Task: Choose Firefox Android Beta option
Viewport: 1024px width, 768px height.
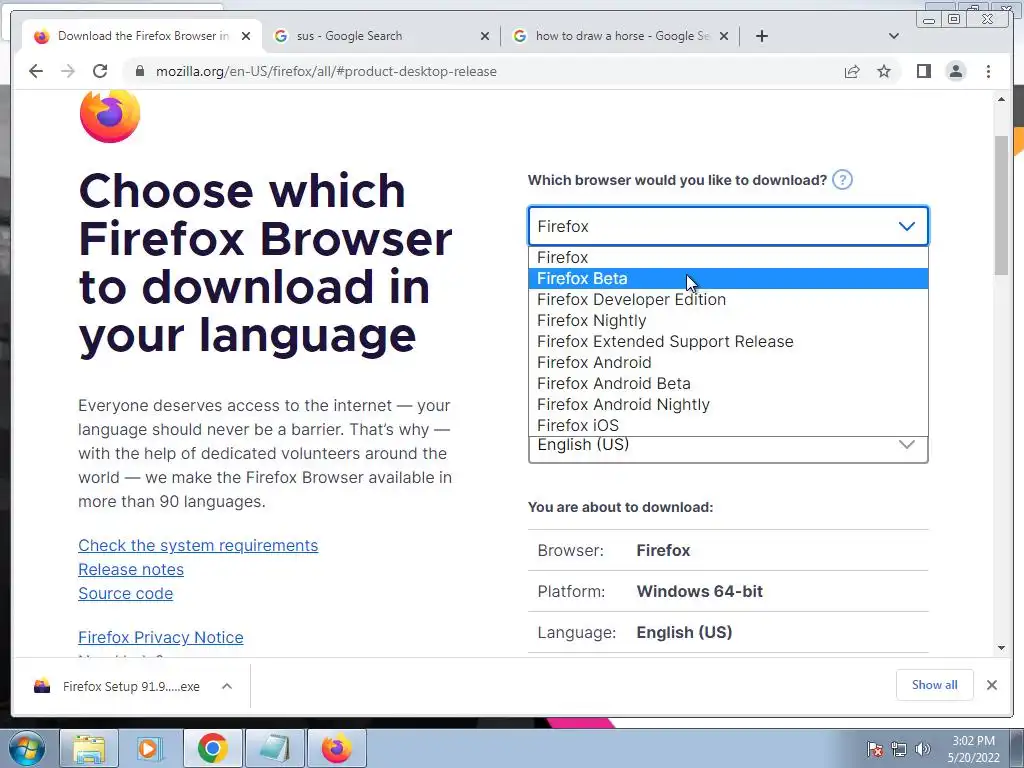Action: (728, 383)
